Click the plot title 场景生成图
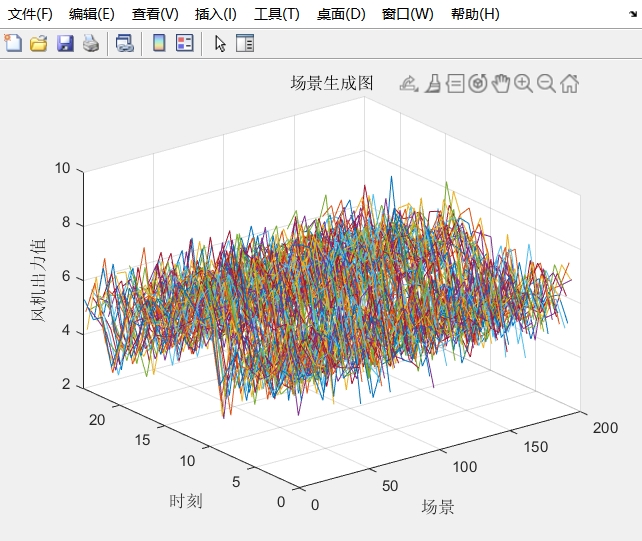This screenshot has height=541, width=642. [332, 83]
